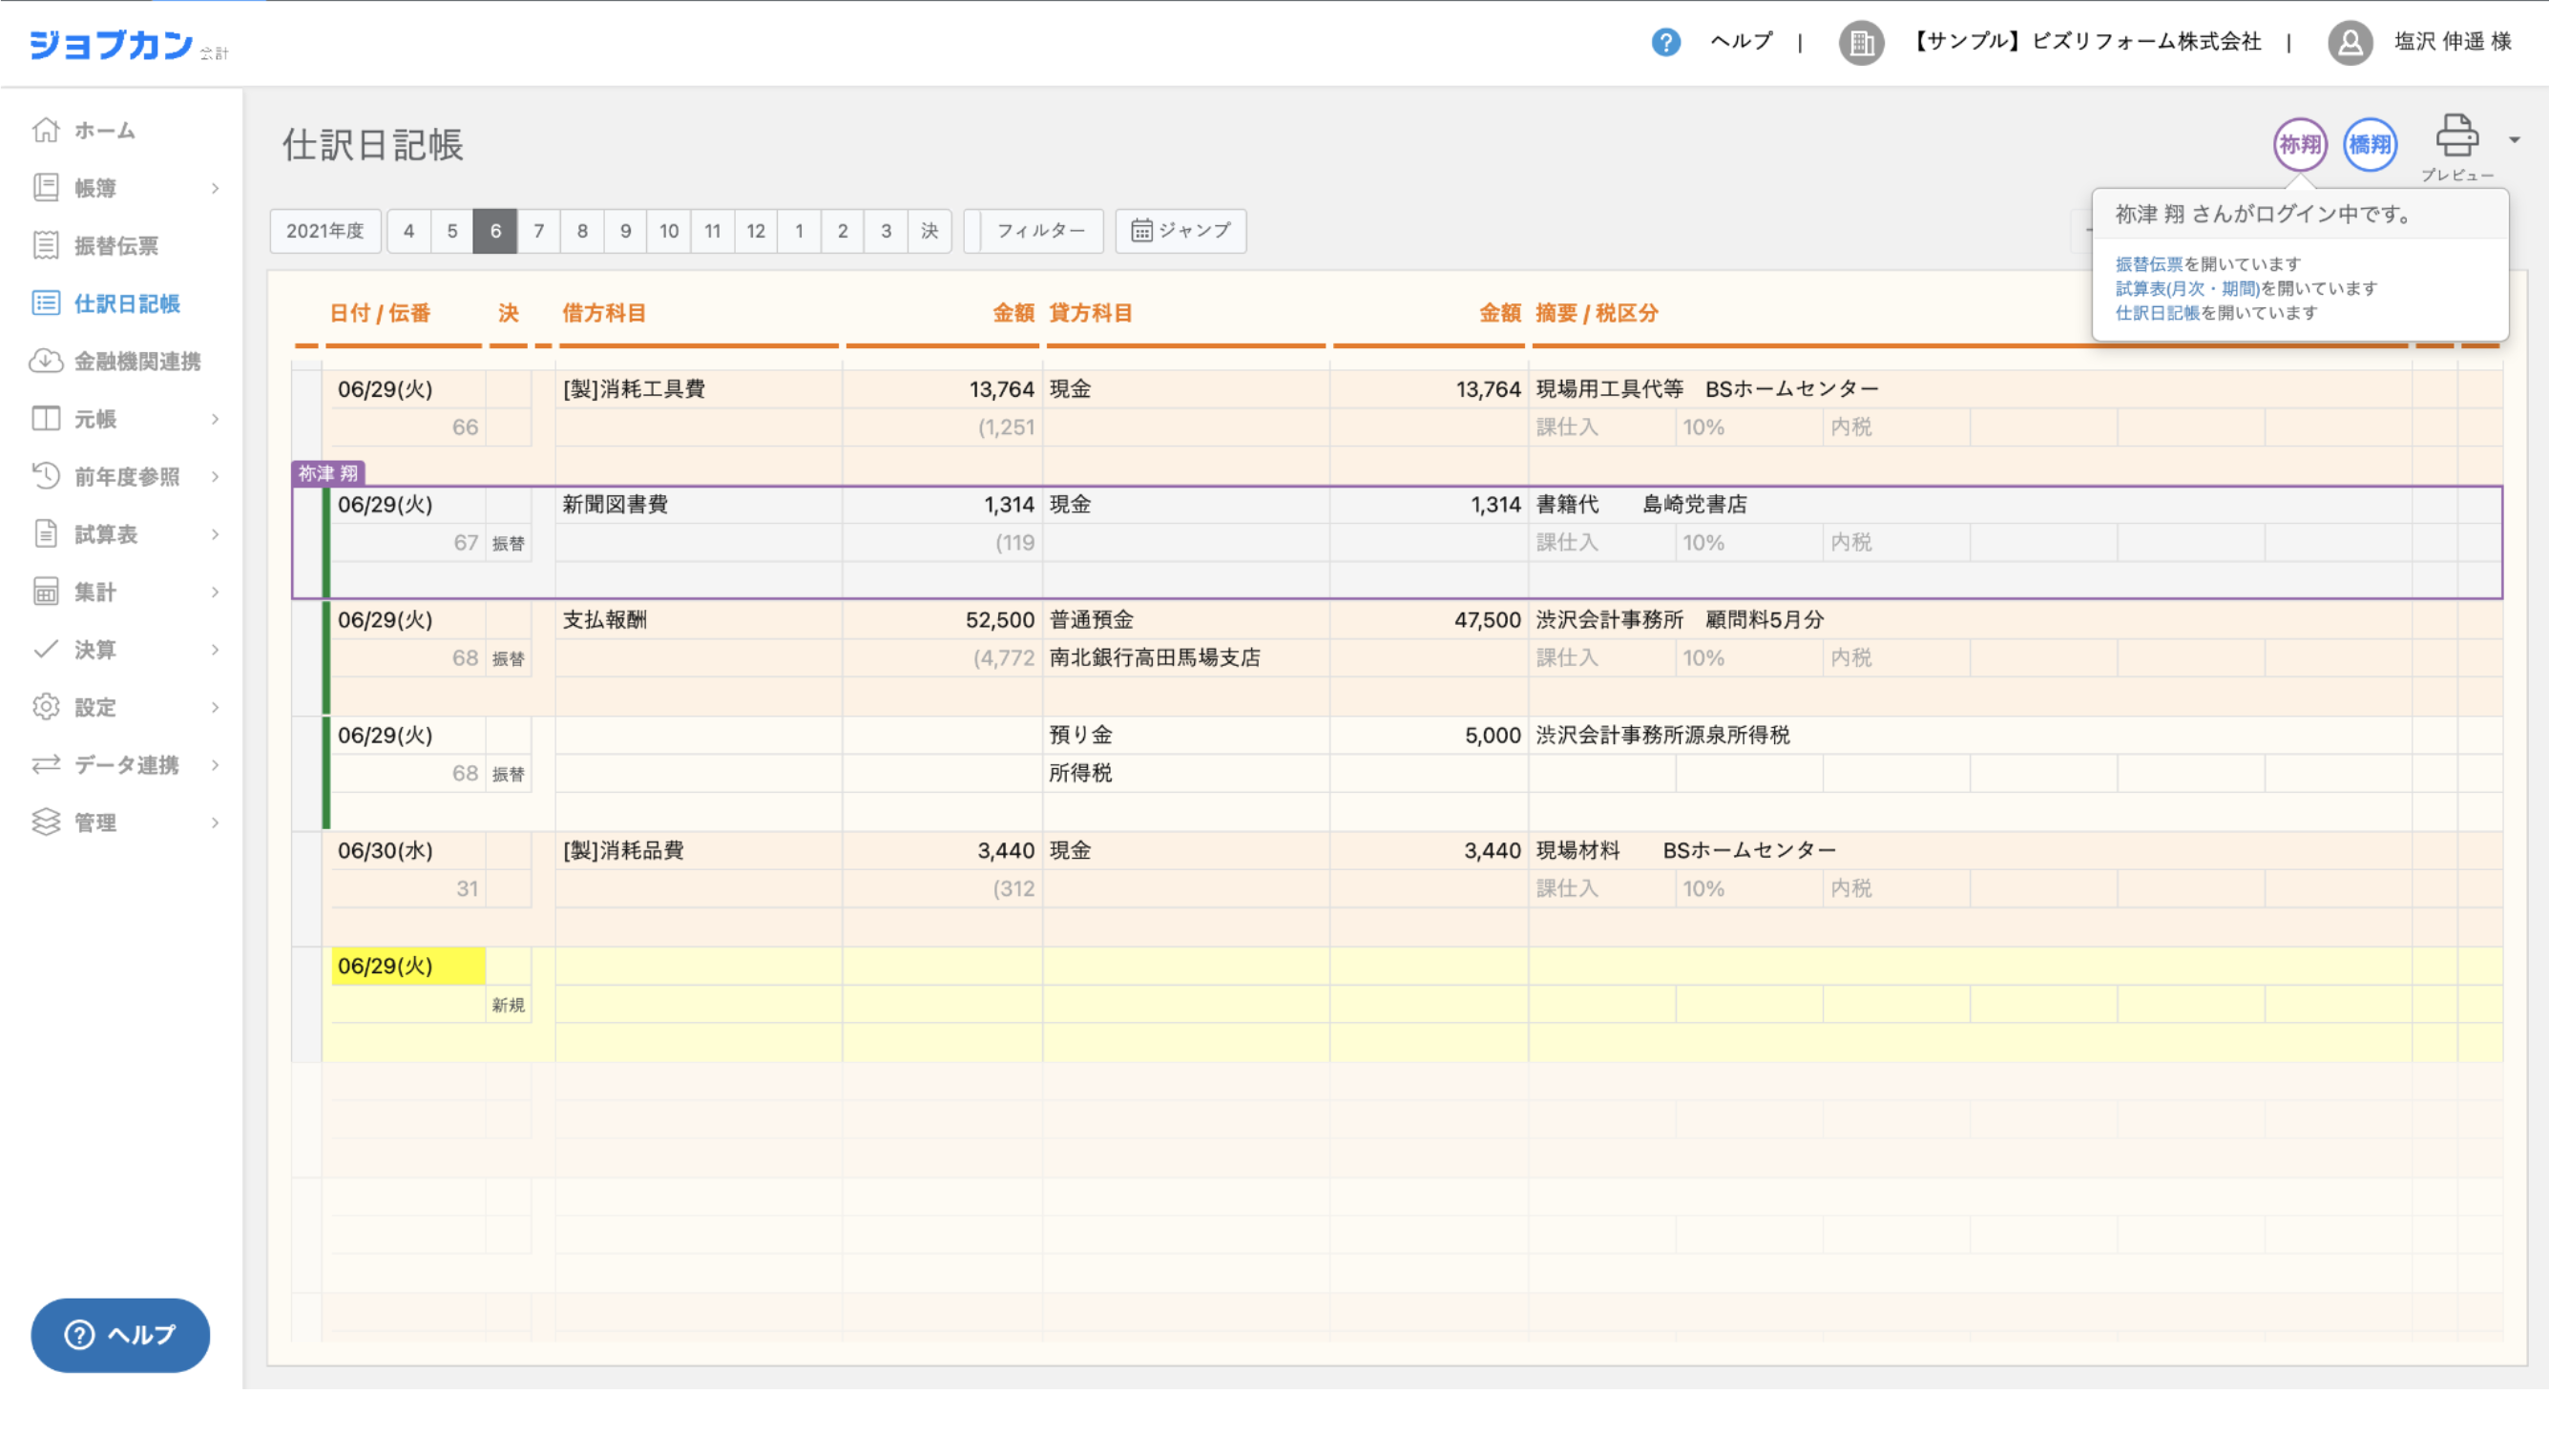
Task: Click the blue help question-mark icon
Action: (x=1665, y=42)
